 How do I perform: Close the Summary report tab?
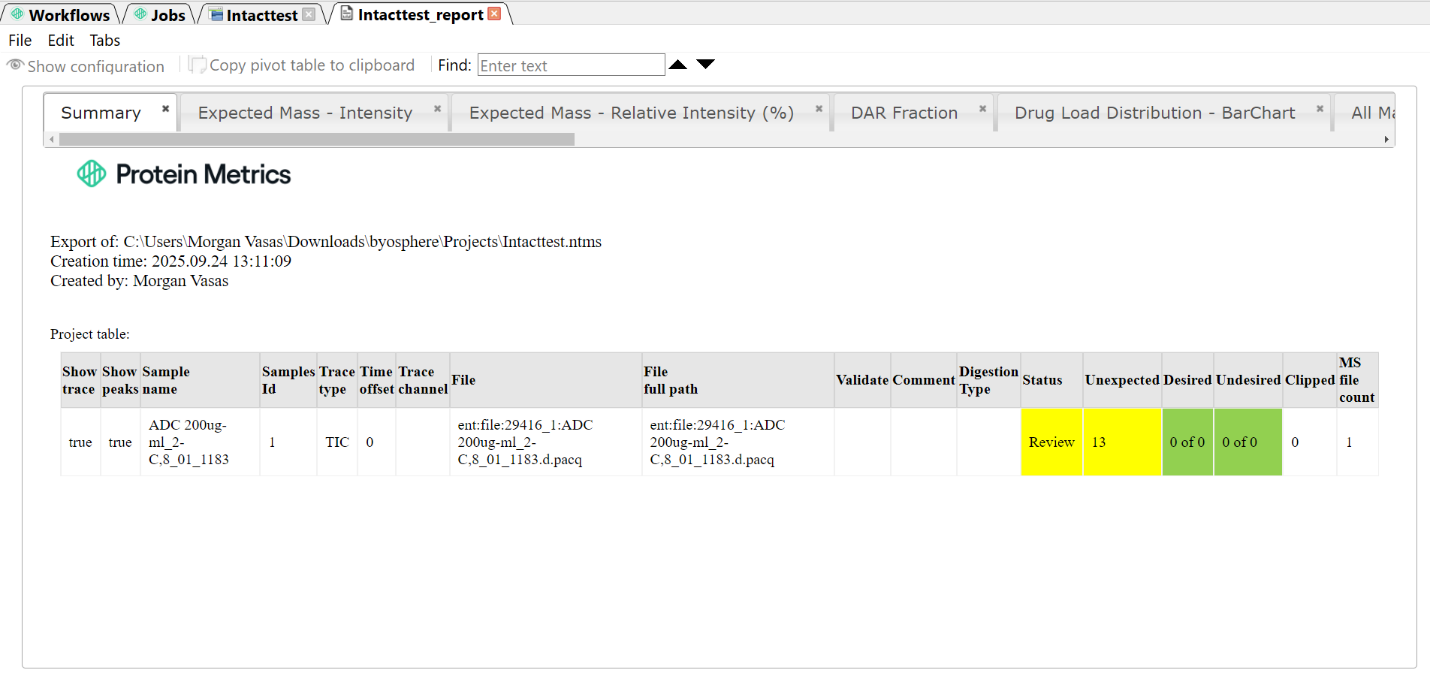click(166, 108)
